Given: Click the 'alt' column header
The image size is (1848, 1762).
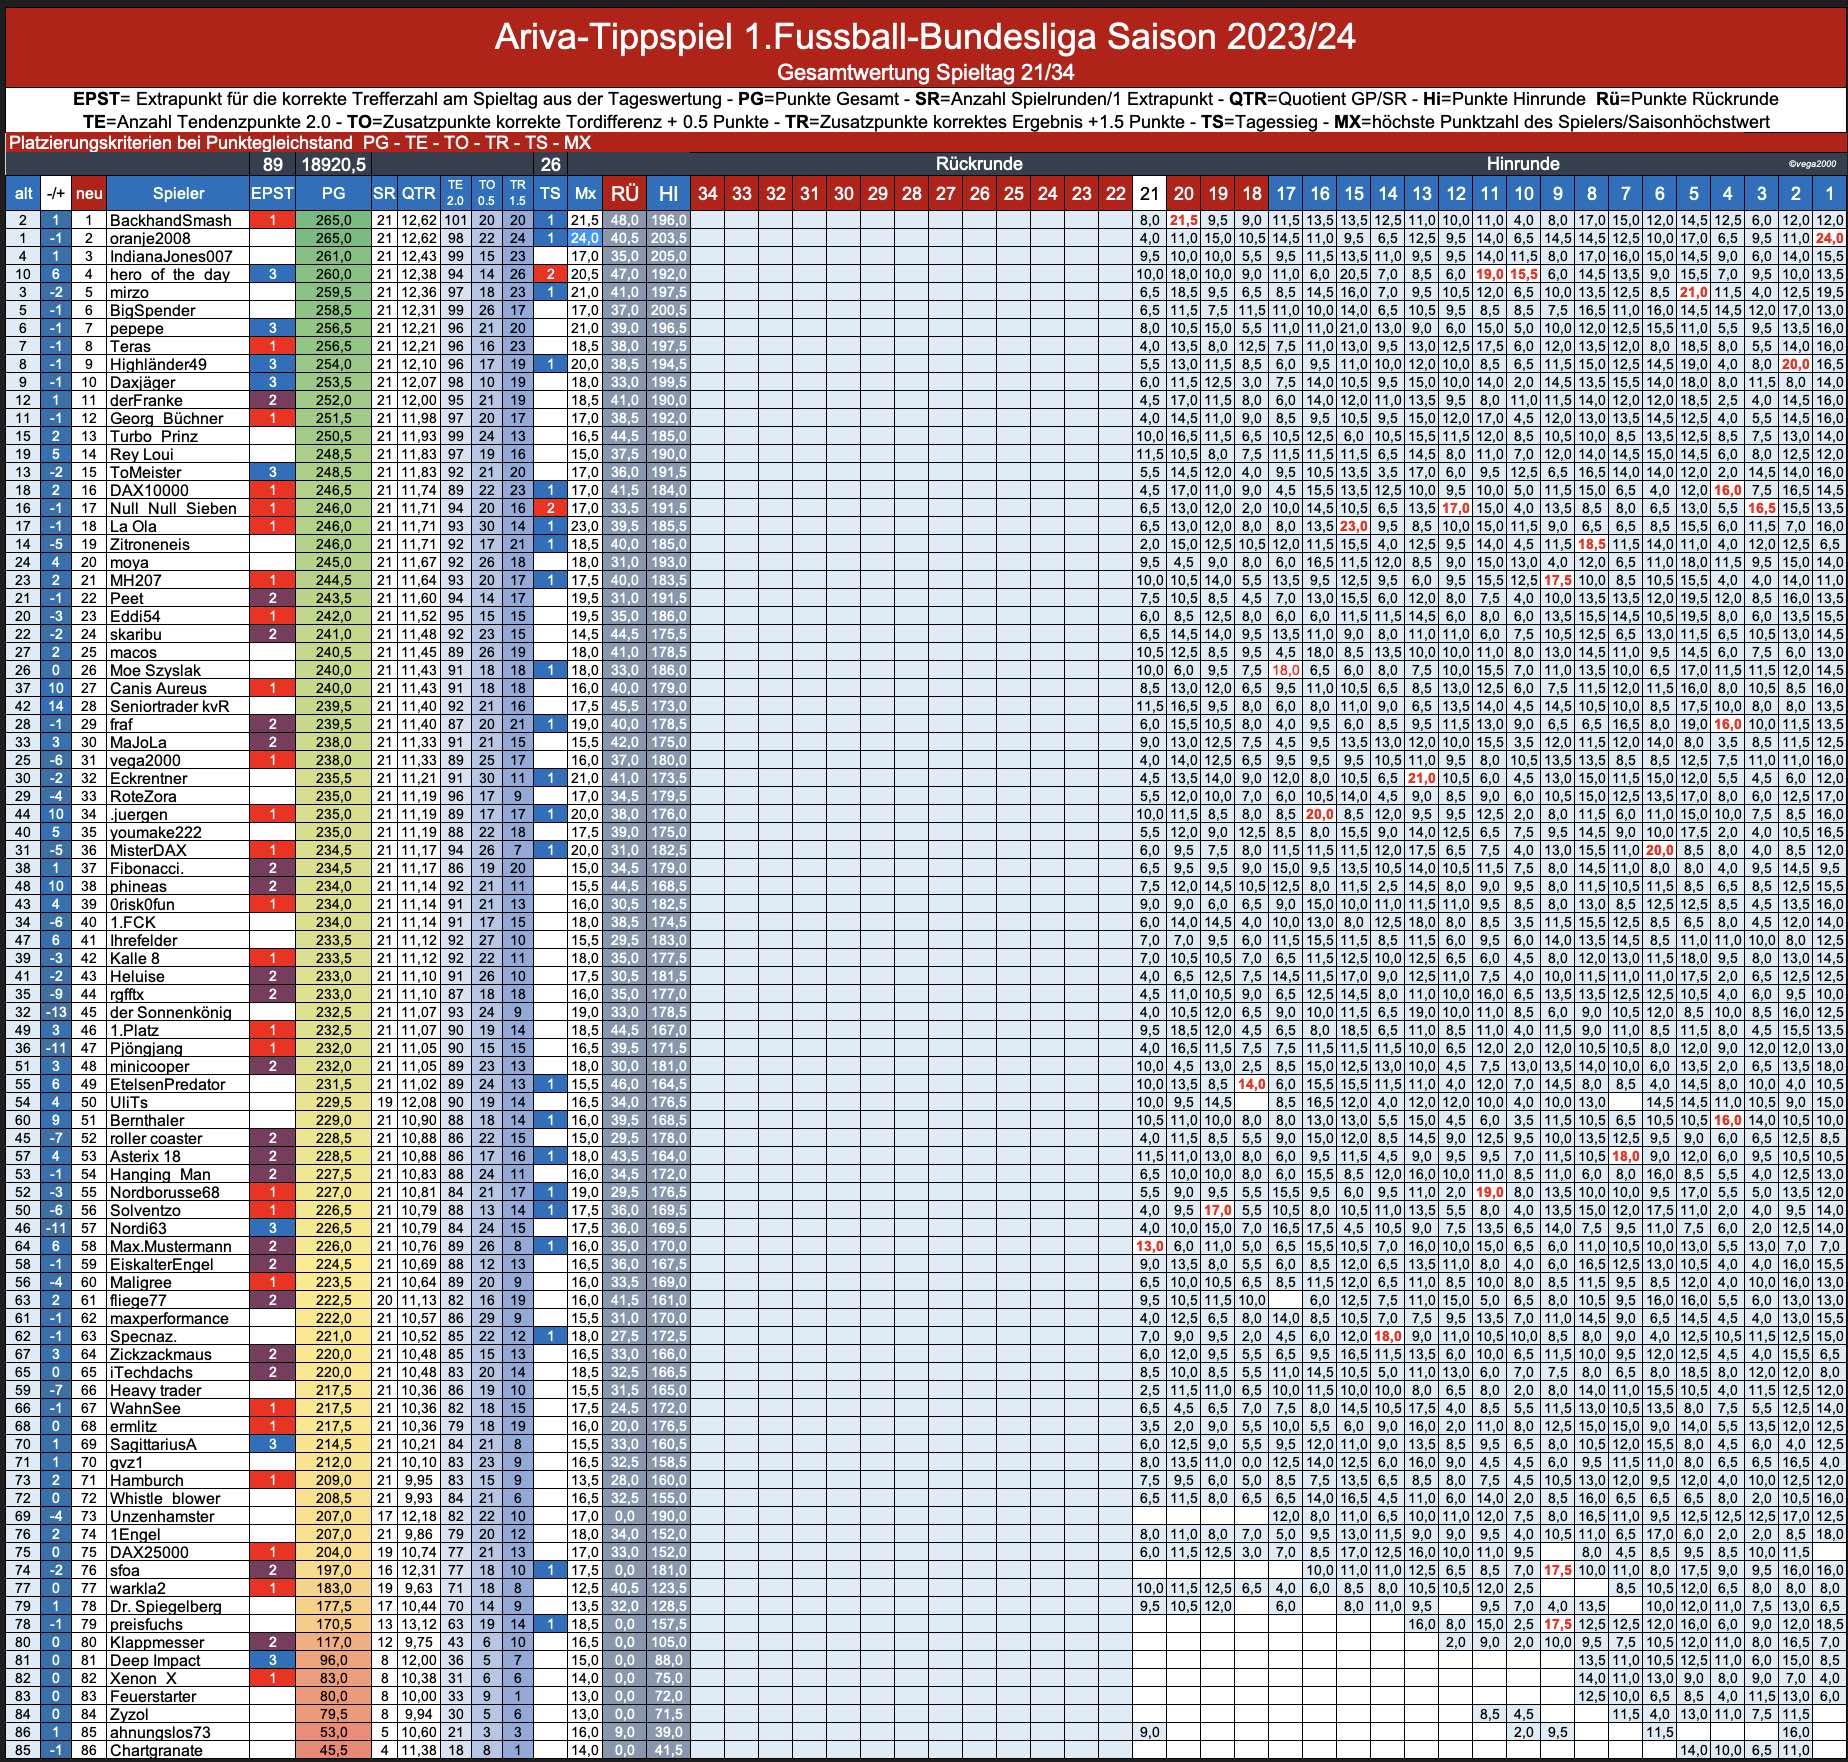Looking at the screenshot, I should coord(22,194).
